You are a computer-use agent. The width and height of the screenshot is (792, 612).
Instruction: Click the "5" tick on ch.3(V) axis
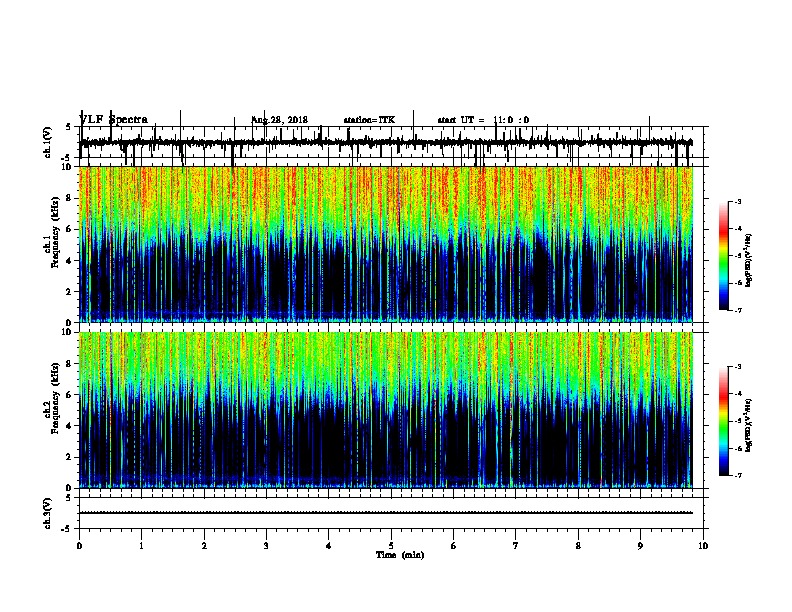[69, 497]
